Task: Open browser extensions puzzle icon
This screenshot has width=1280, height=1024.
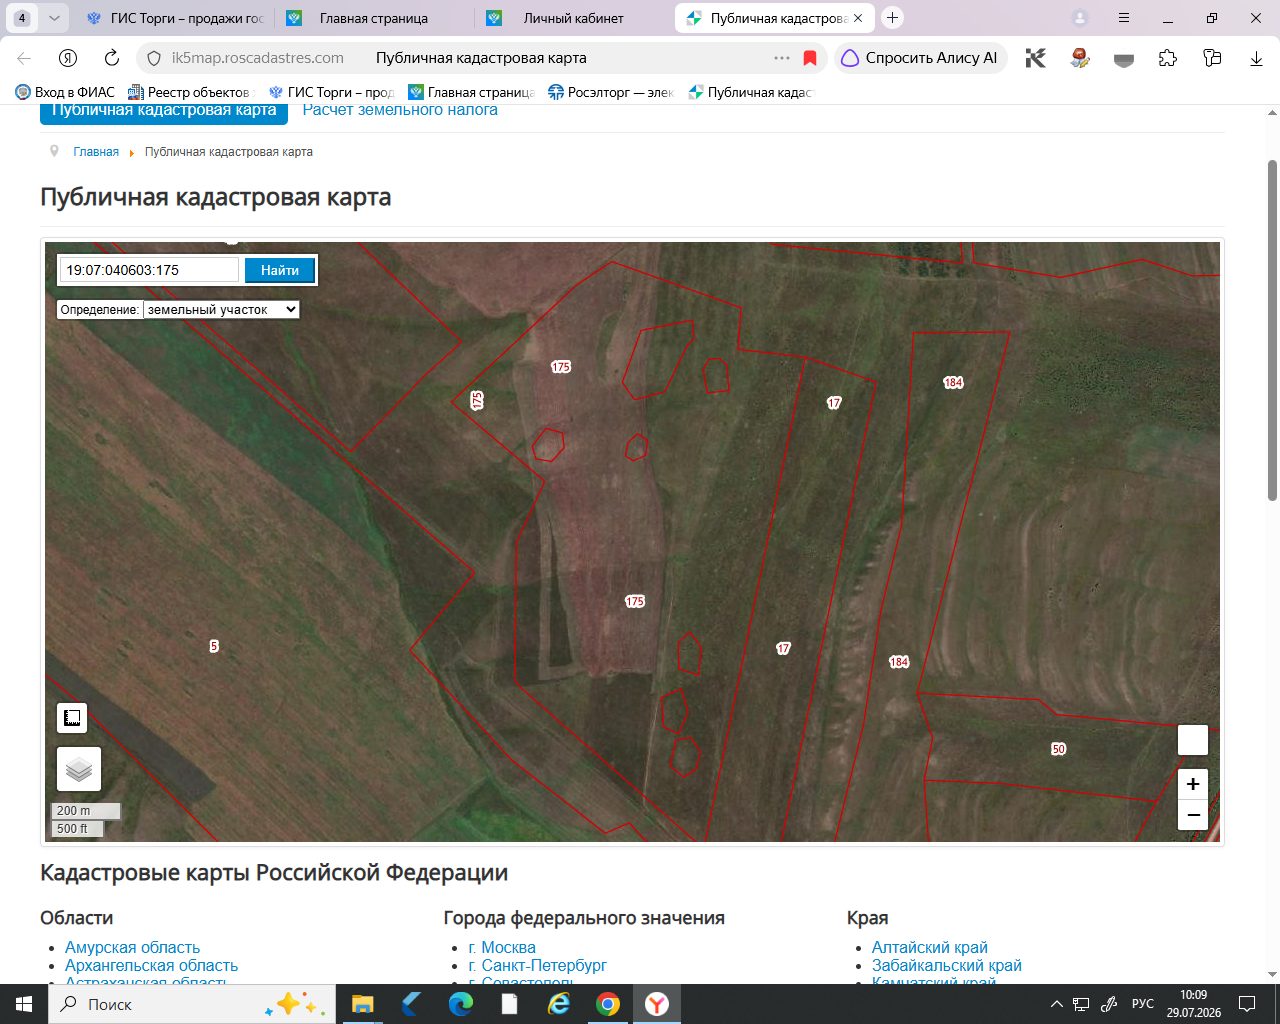Action: click(1168, 58)
